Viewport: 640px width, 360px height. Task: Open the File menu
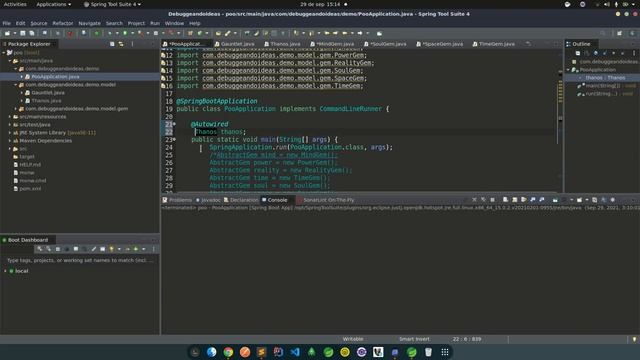(x=7, y=23)
